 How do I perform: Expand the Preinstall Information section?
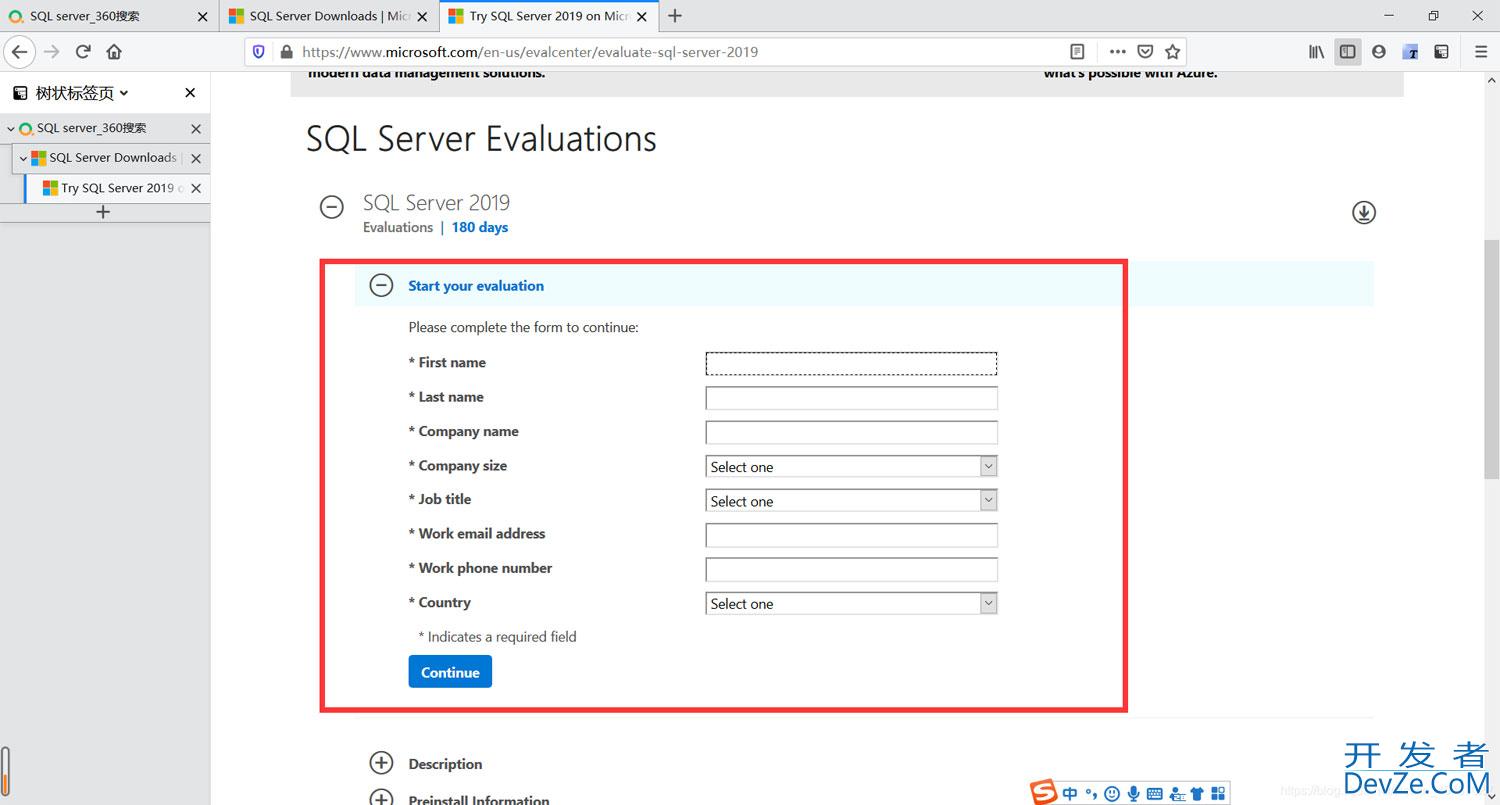381,798
